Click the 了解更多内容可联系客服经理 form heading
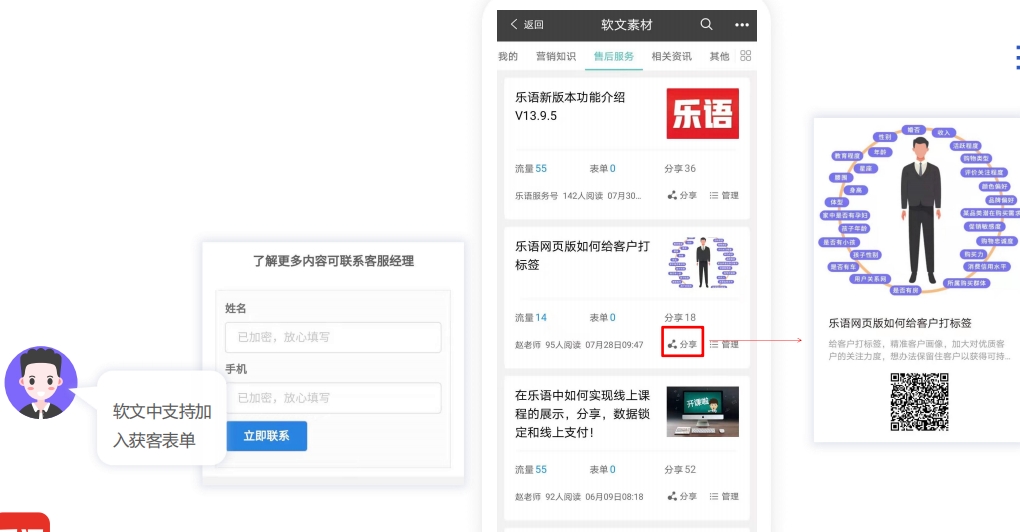The image size is (1020, 532). coord(333,261)
